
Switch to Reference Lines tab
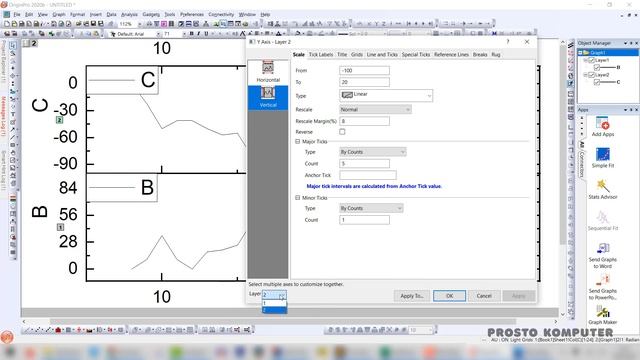[451, 54]
